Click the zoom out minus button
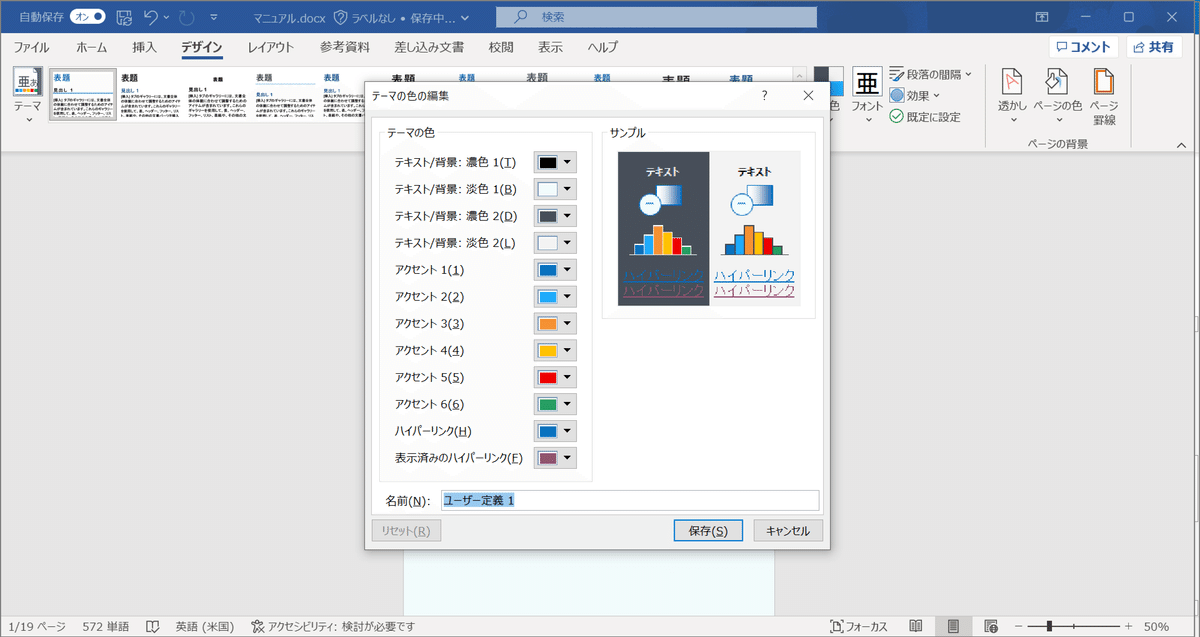Viewport: 1200px width, 637px height. [1020, 626]
